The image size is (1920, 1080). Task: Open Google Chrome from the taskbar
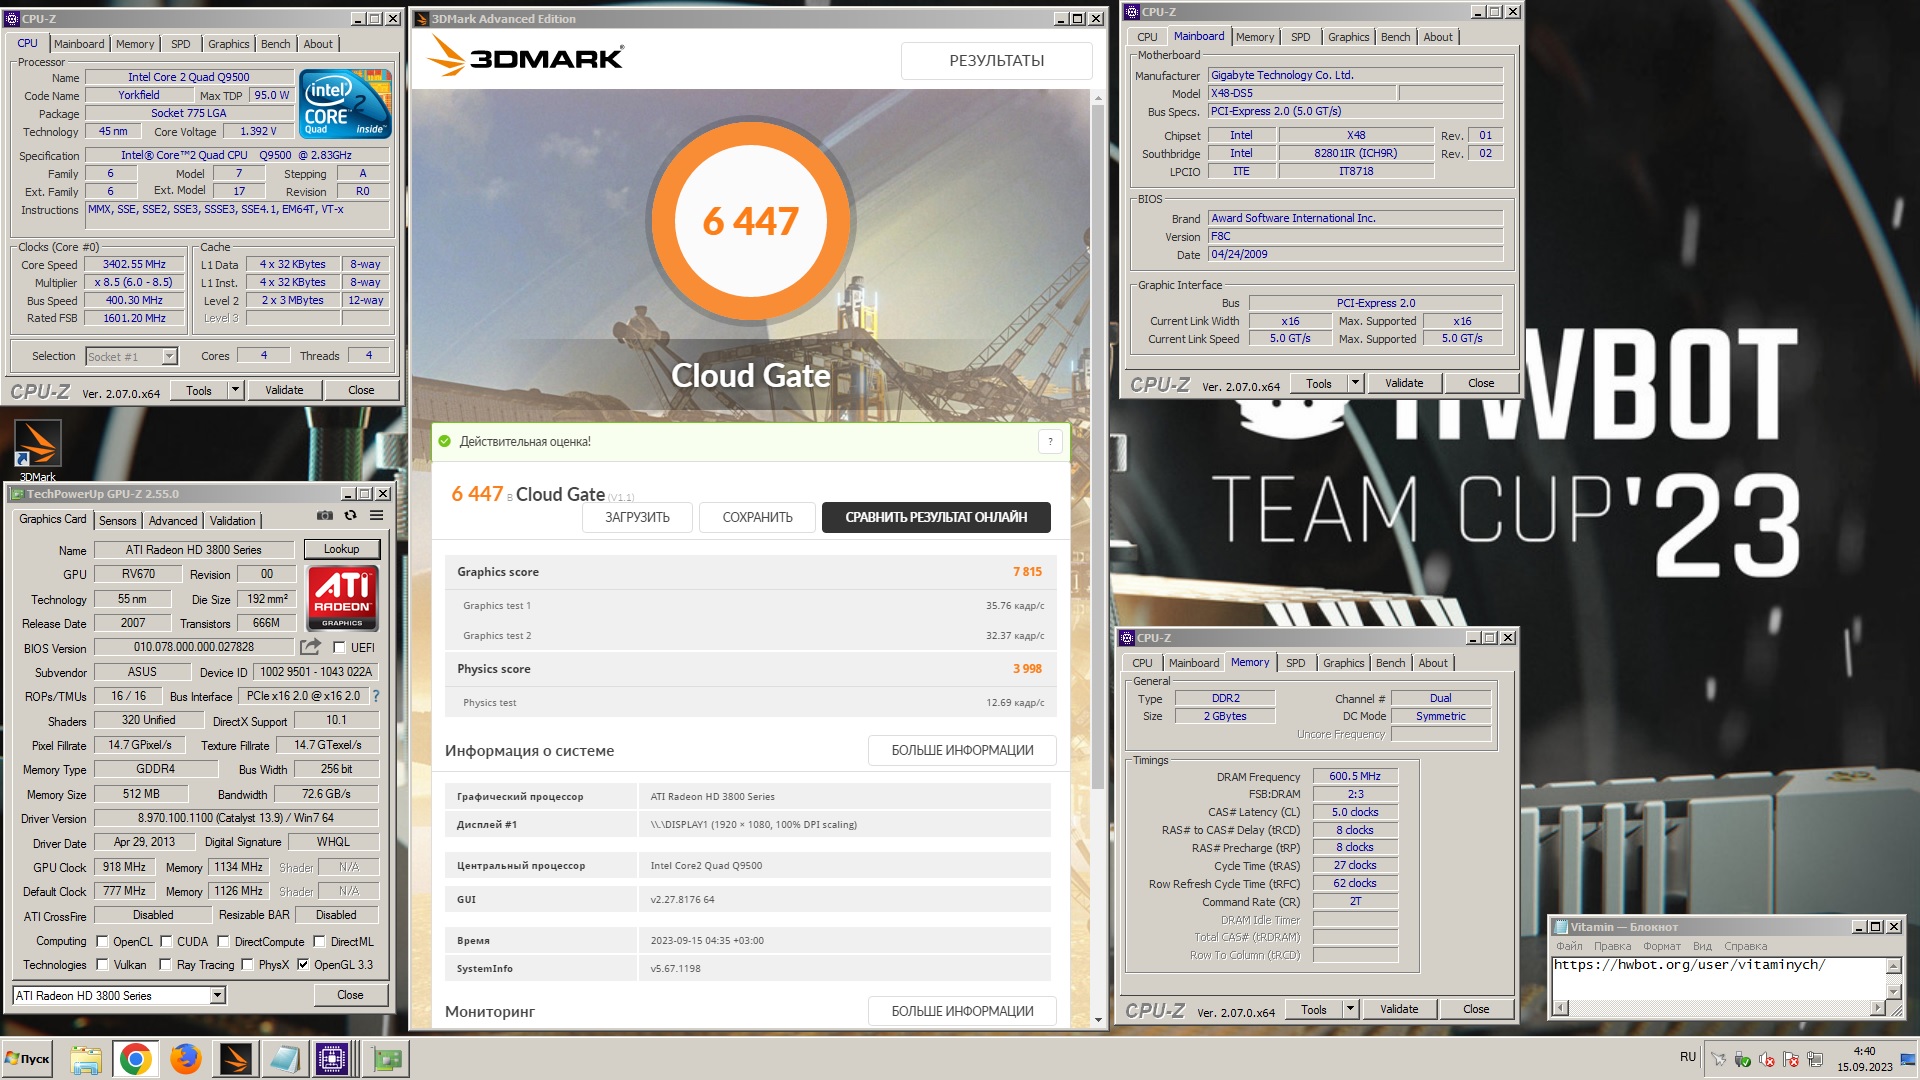coord(135,1059)
